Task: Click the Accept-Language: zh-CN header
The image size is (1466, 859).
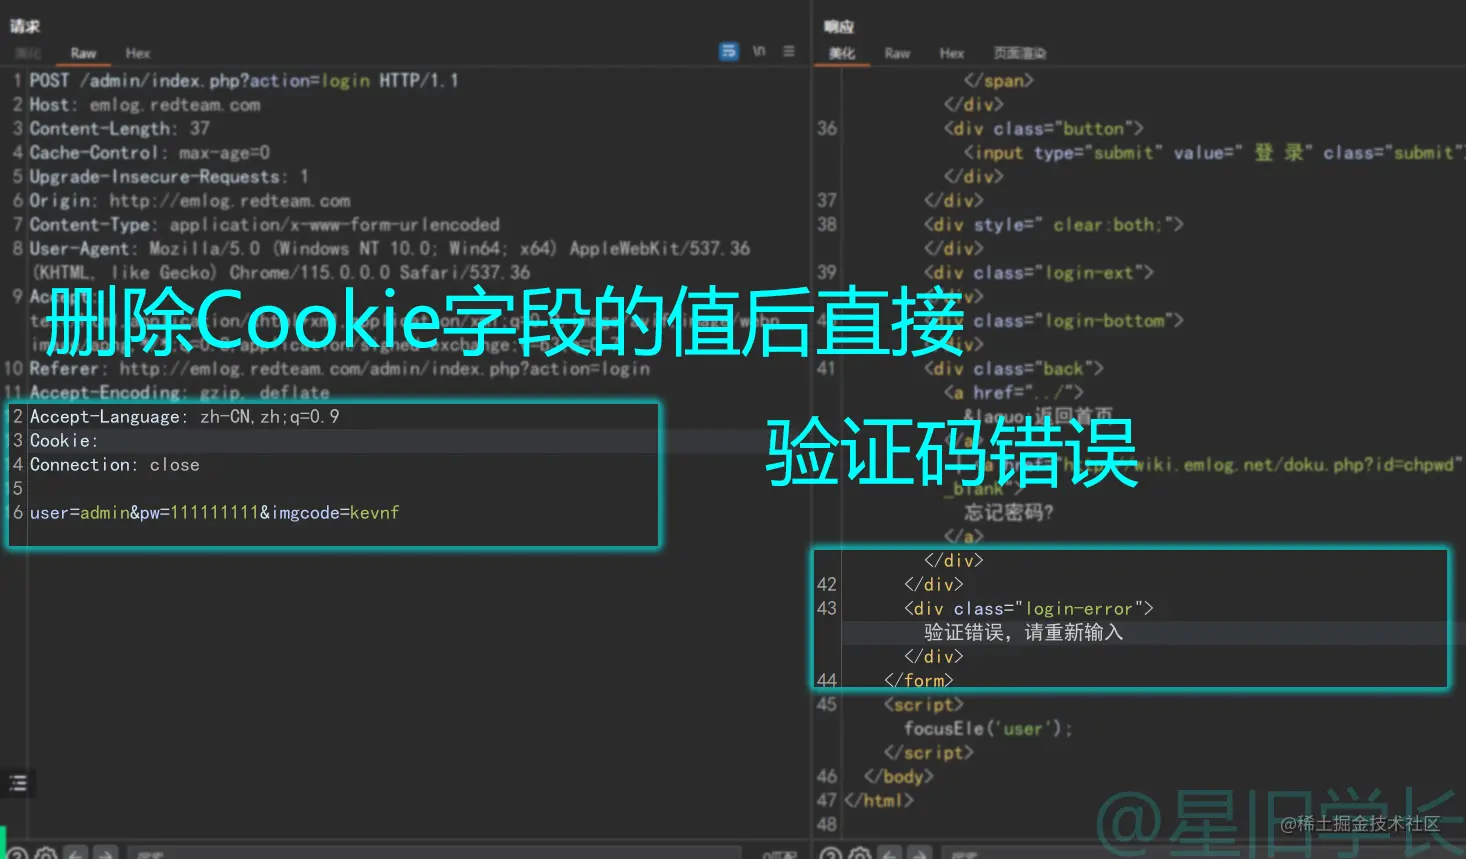Action: 185,416
